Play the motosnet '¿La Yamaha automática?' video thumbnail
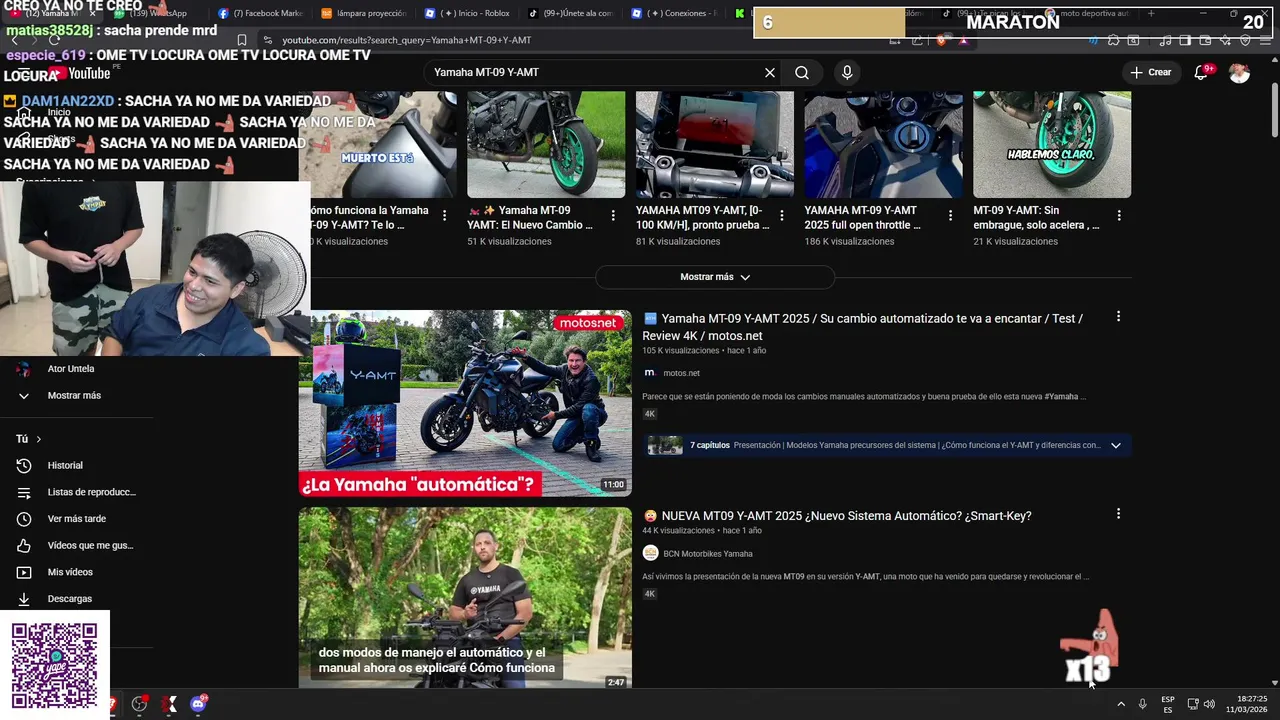Viewport: 1280px width, 720px height. point(465,403)
